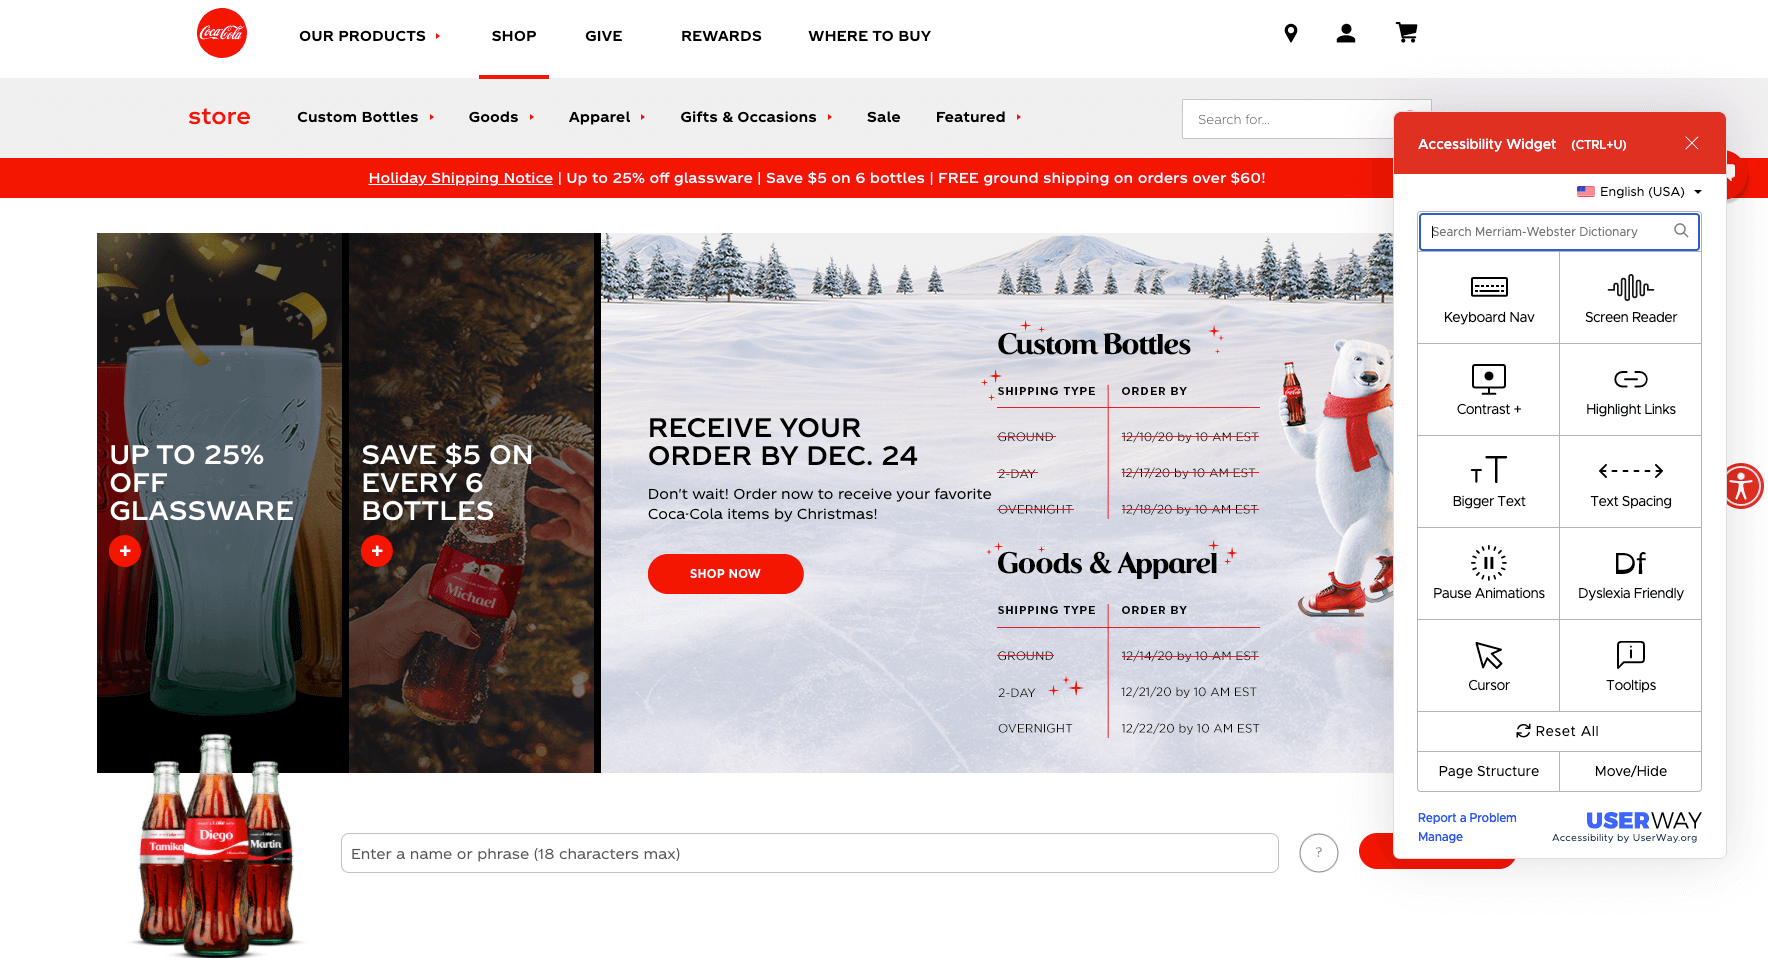This screenshot has height=969, width=1768.
Task: Expand the Our Products menu
Action: tap(370, 36)
